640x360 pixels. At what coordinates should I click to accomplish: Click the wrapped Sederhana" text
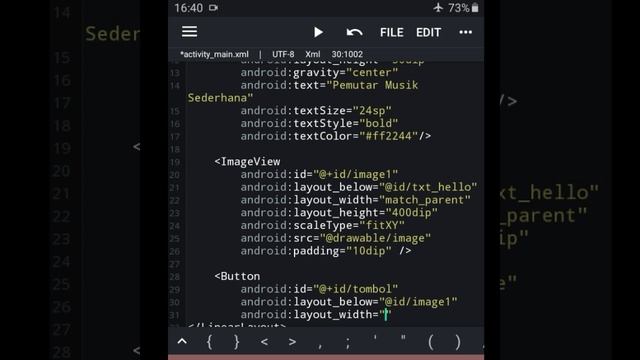click(220, 98)
